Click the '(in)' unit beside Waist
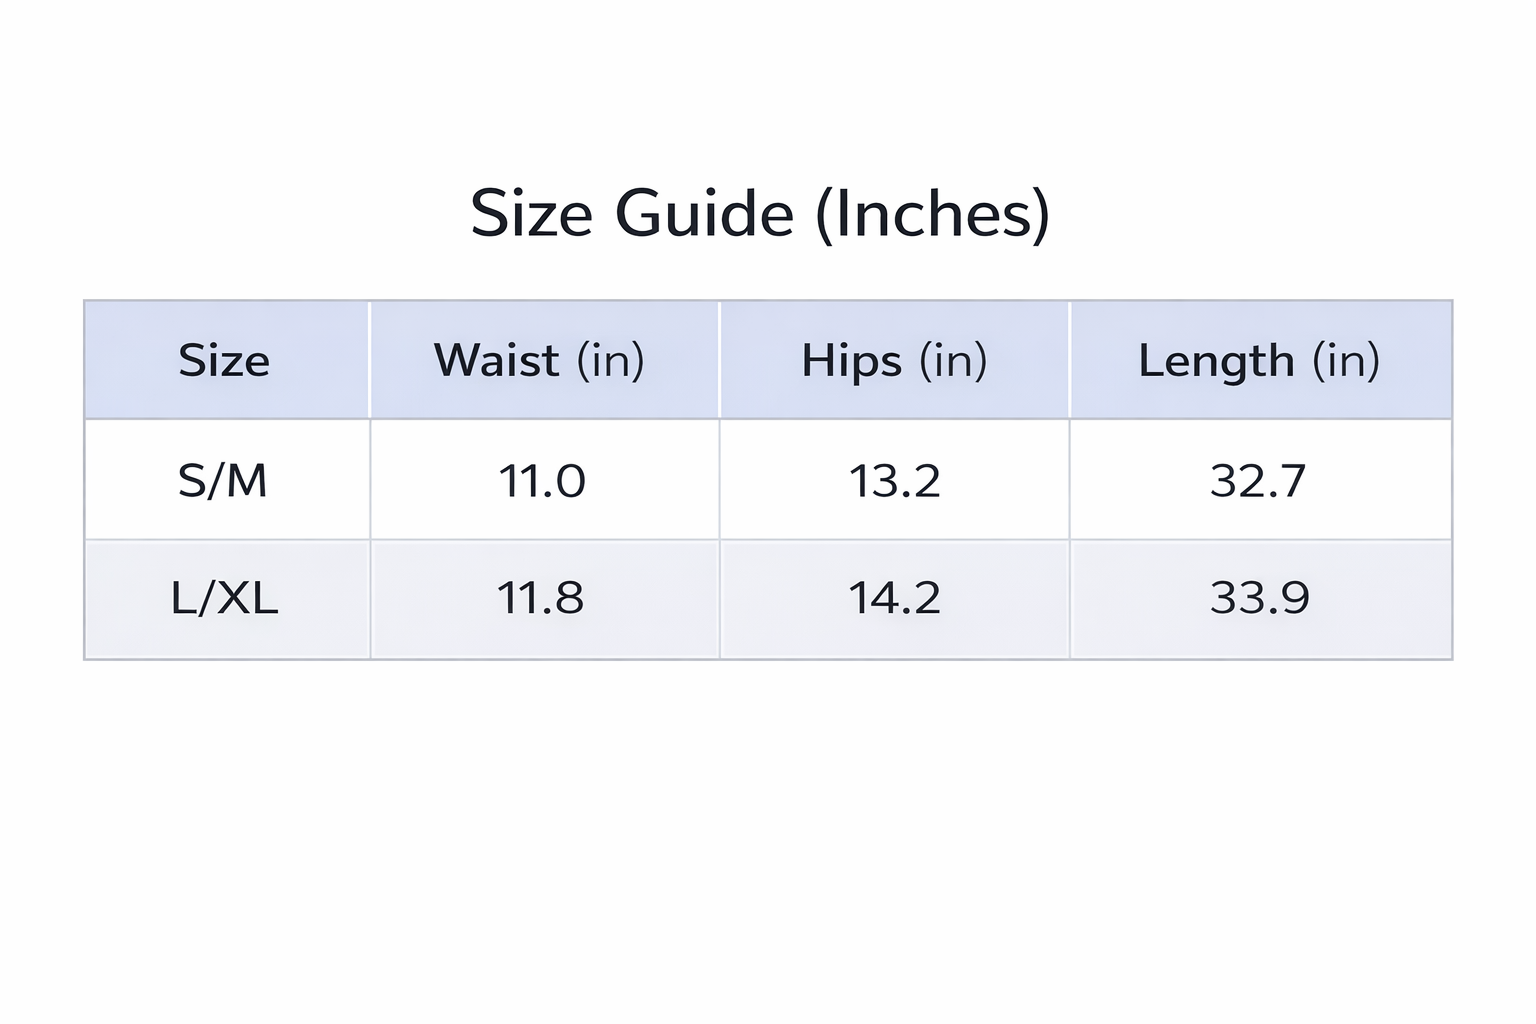Viewport: 1536px width, 1024px height. pos(610,360)
